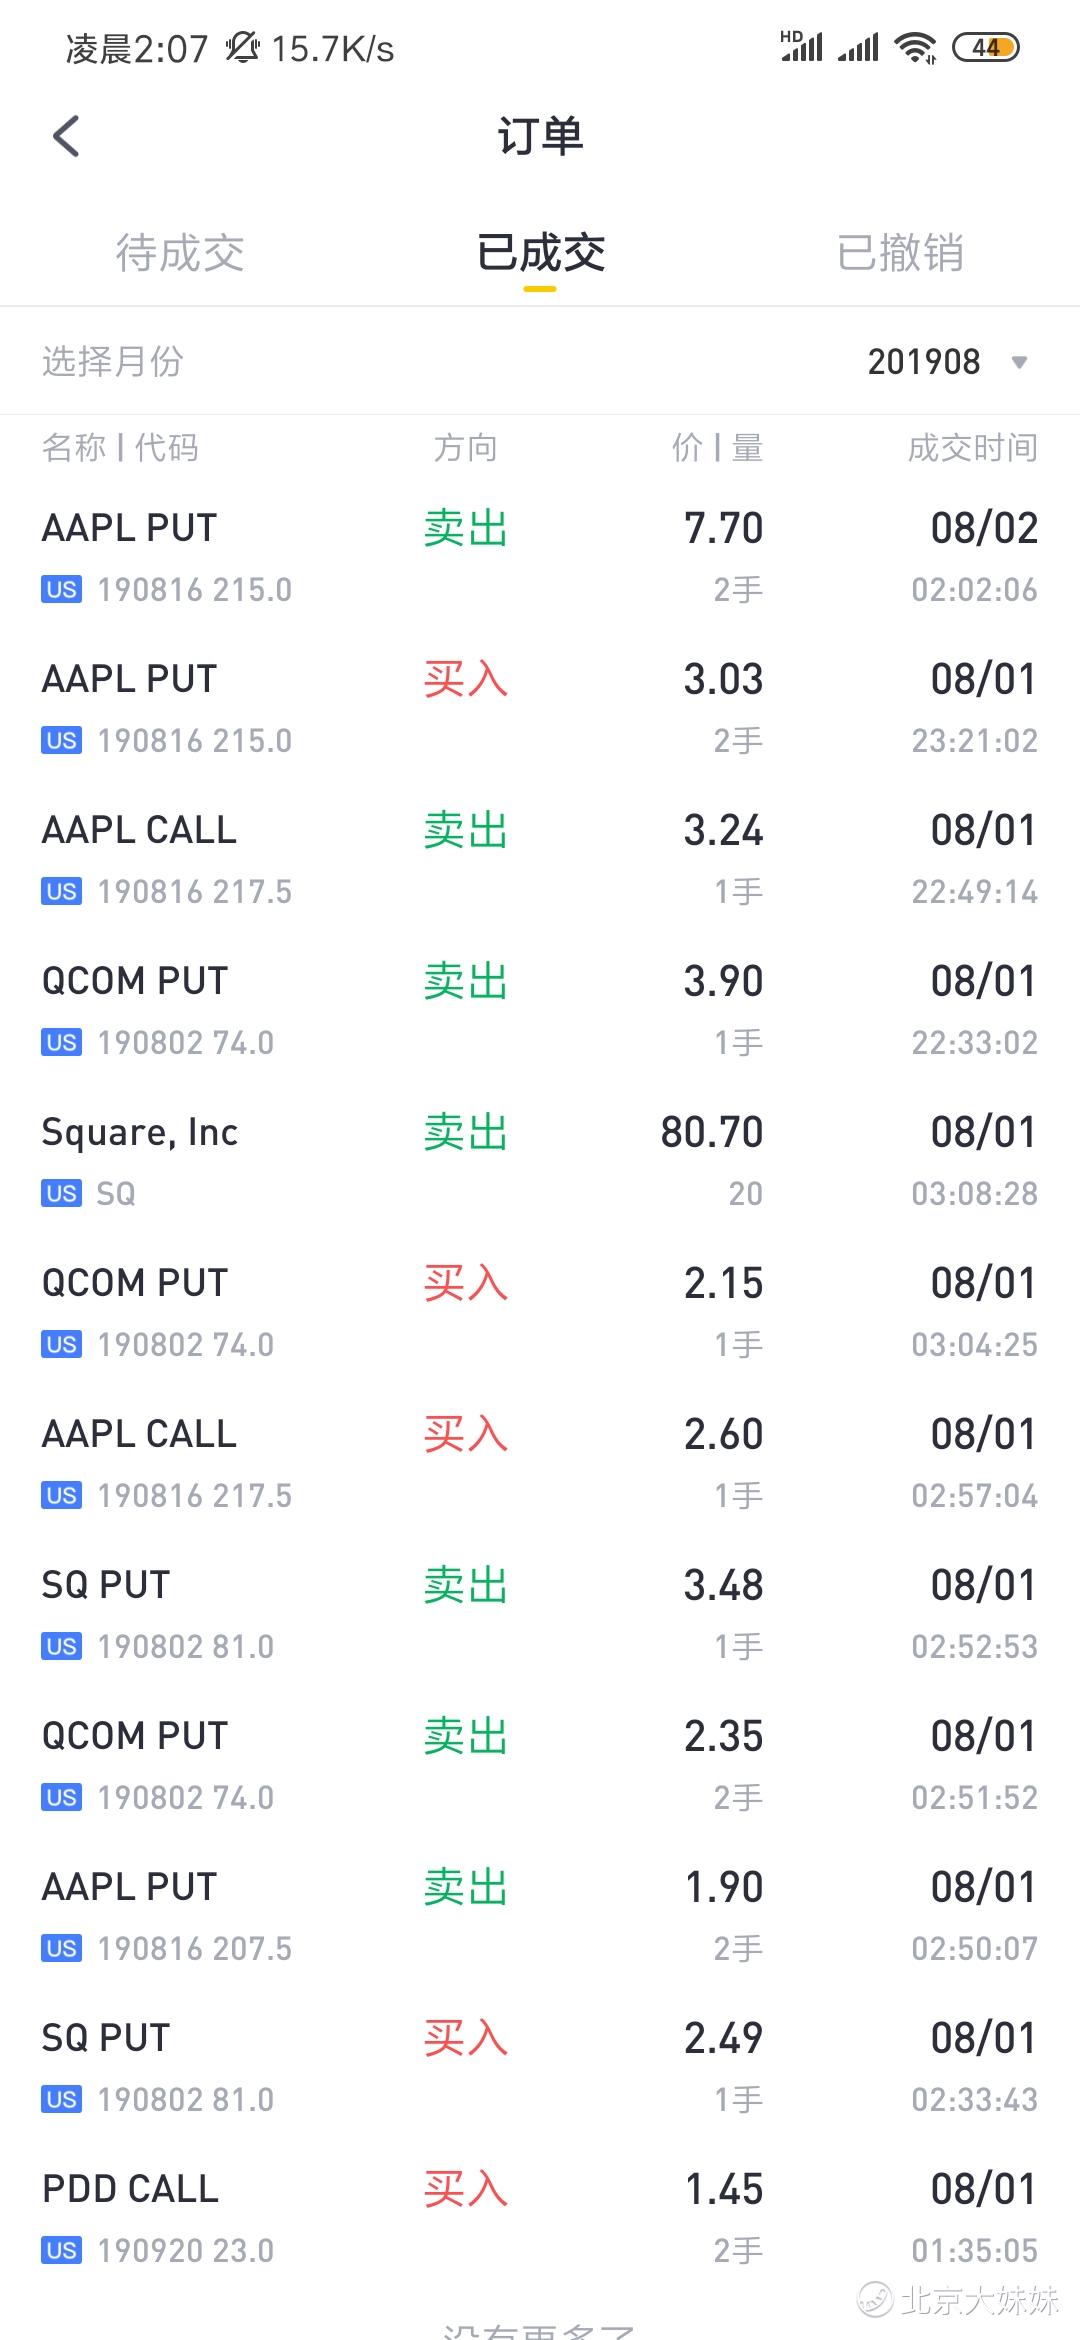This screenshot has width=1080, height=2340.
Task: Tap the back arrow icon
Action: click(66, 137)
